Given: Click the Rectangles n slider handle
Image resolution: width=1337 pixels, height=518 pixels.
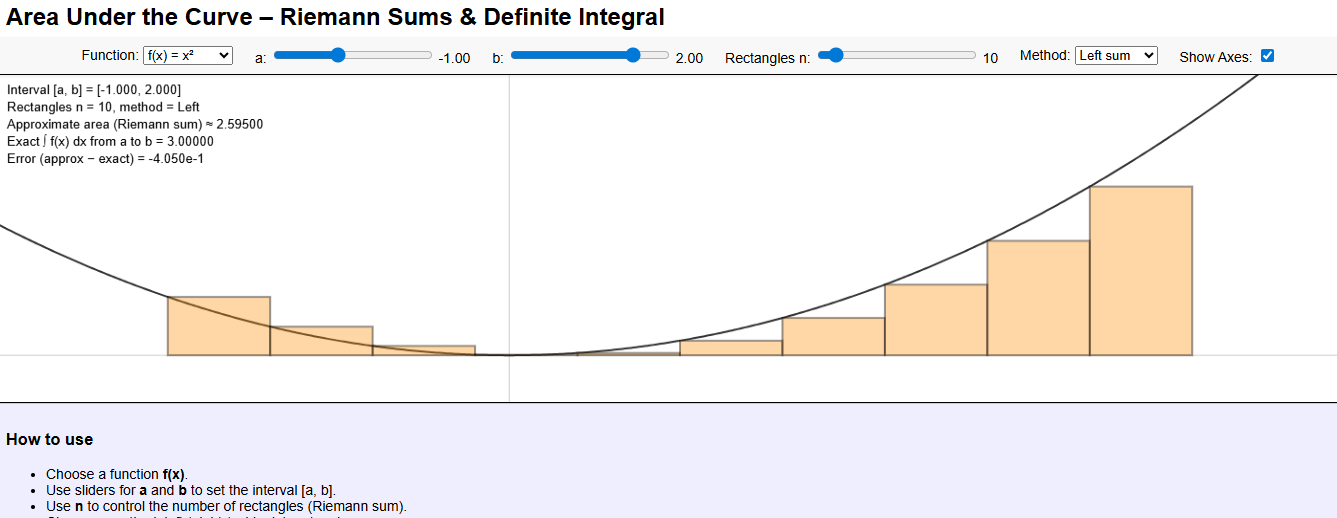Looking at the screenshot, I should (836, 55).
